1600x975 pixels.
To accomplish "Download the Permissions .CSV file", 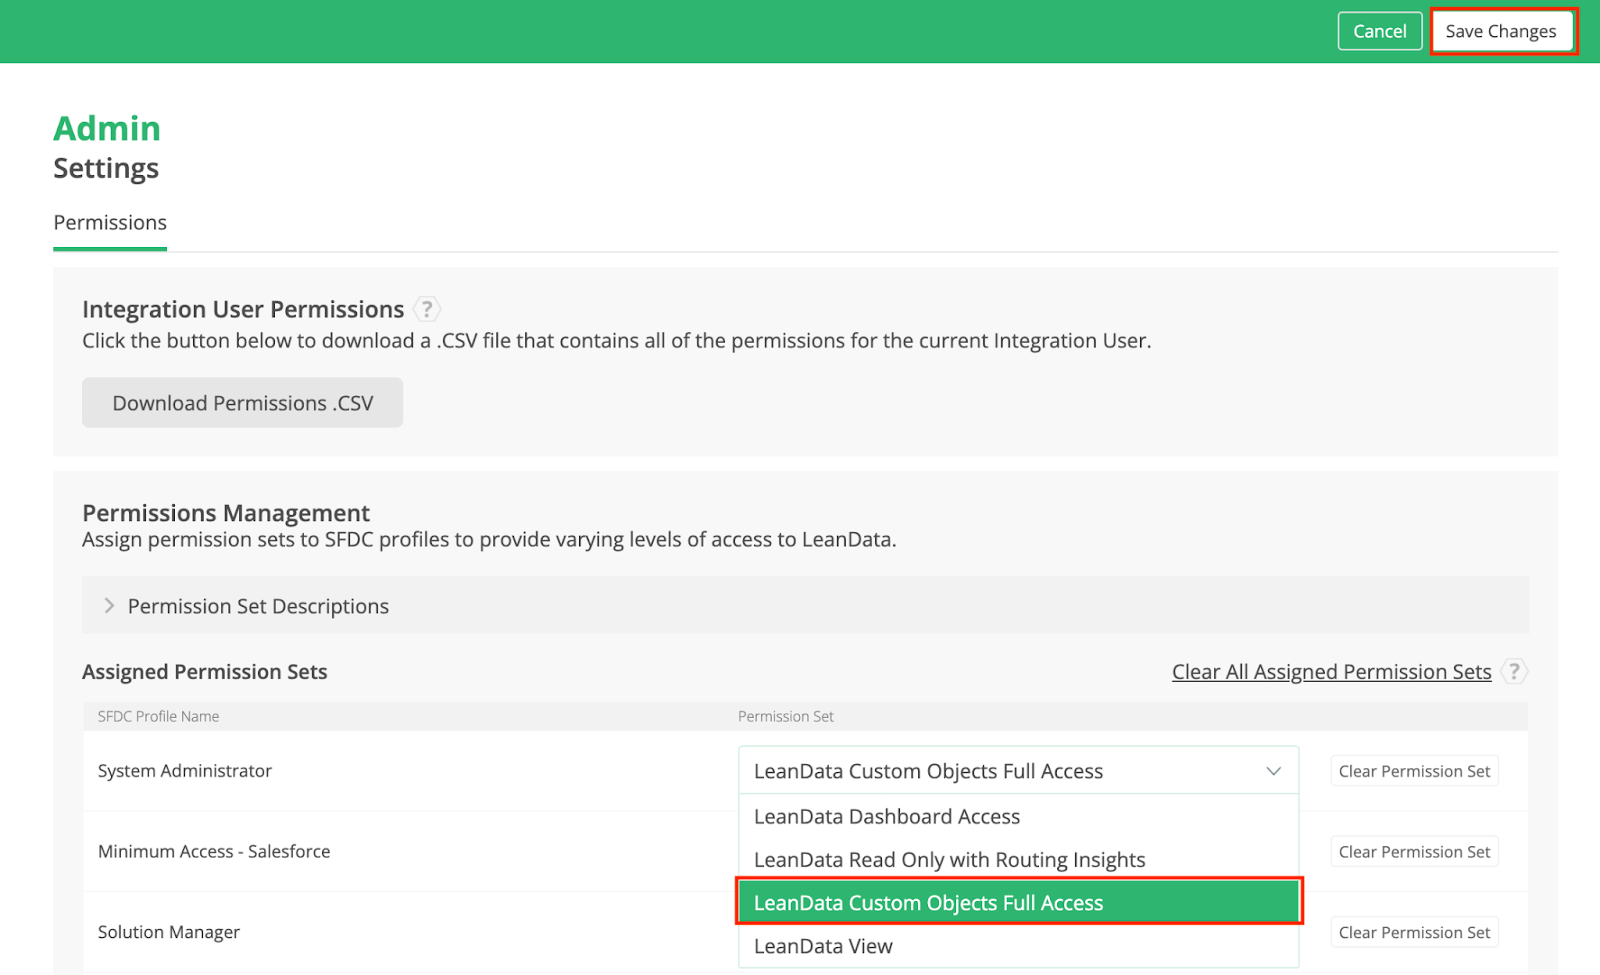I will pyautogui.click(x=242, y=403).
